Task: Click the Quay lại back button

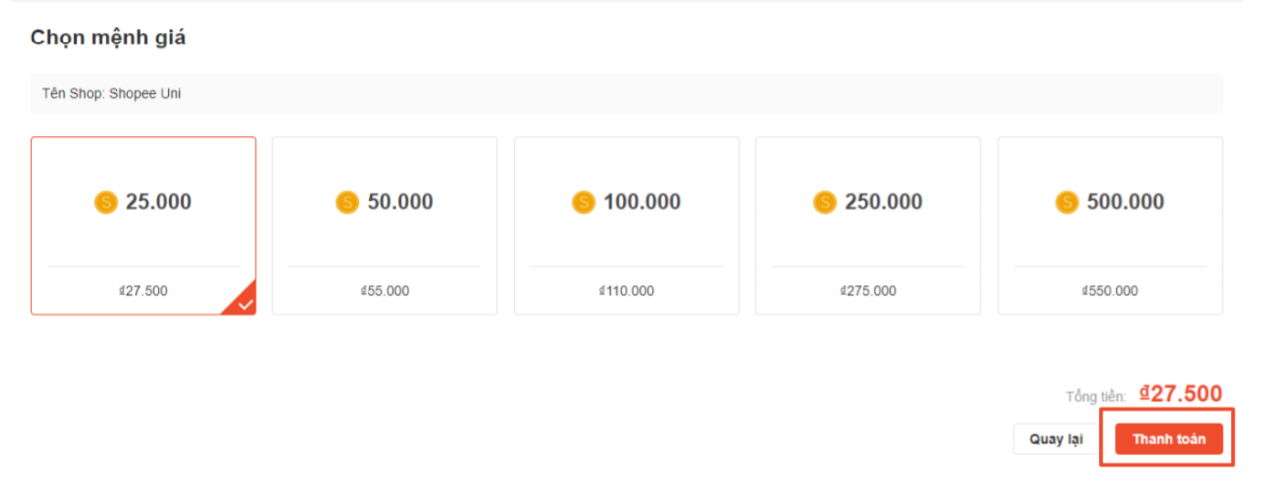Action: pos(1056,439)
